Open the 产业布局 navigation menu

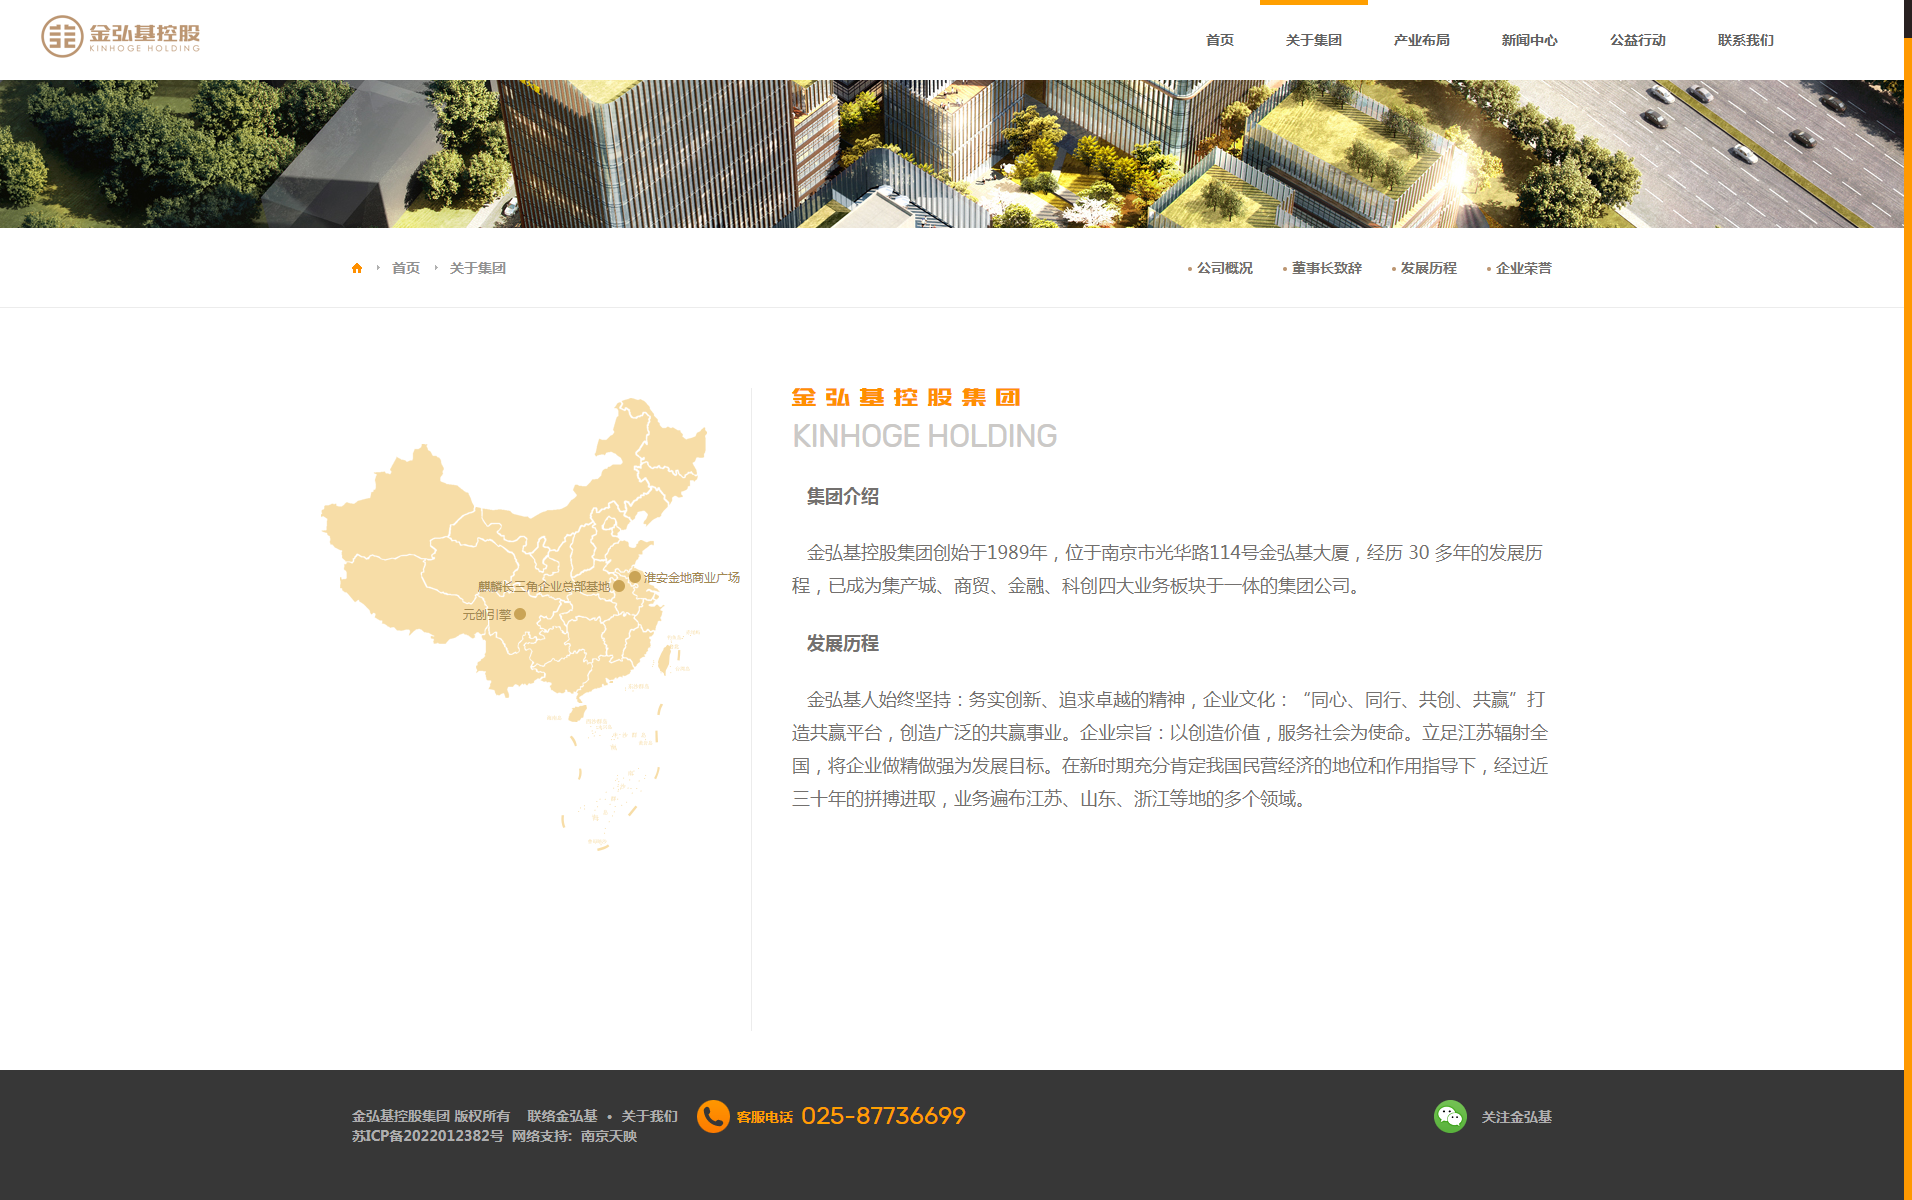click(x=1422, y=40)
